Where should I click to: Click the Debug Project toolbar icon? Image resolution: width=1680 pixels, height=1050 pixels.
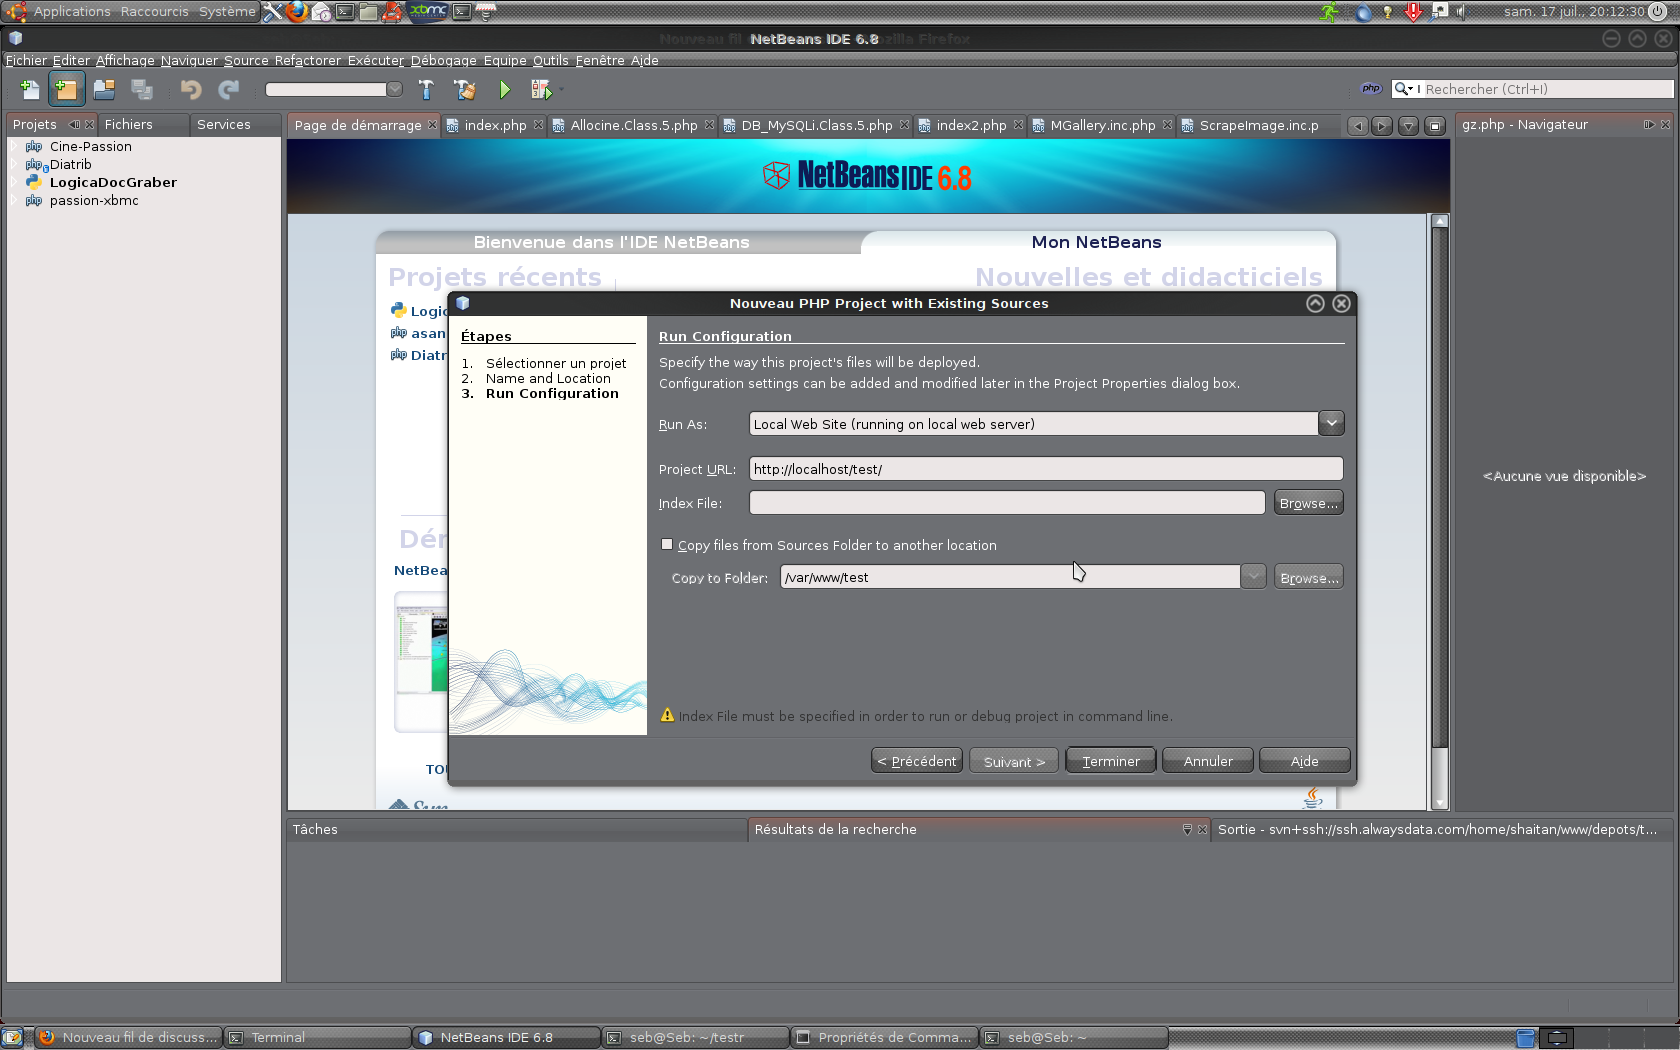pos(541,89)
